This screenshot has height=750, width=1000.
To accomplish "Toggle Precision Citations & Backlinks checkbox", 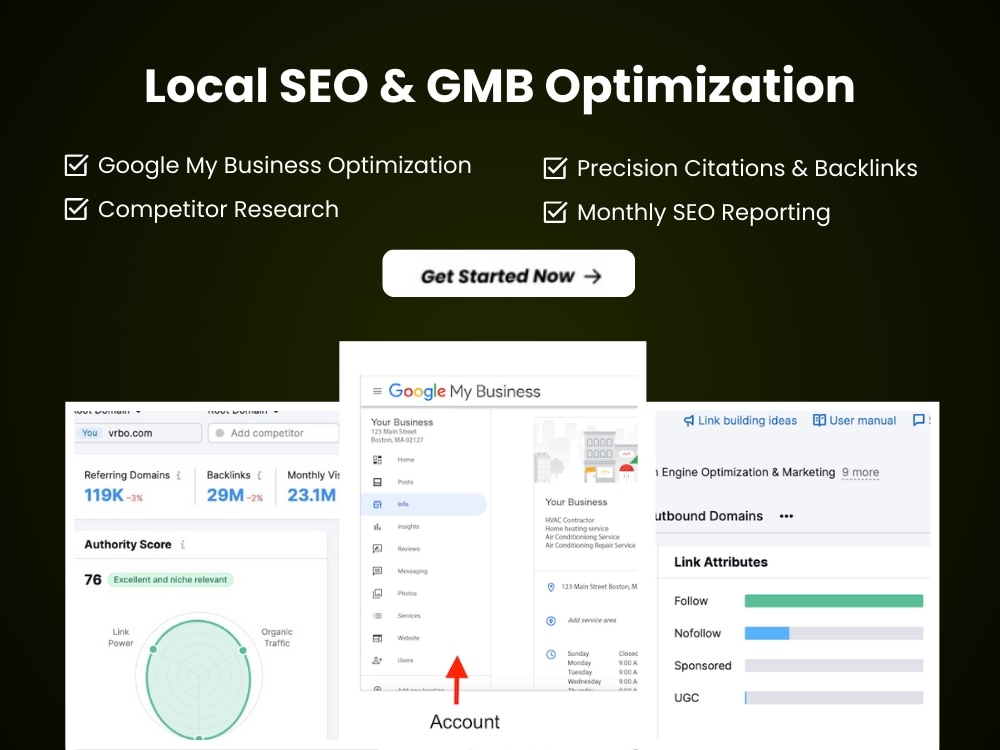I will point(555,168).
